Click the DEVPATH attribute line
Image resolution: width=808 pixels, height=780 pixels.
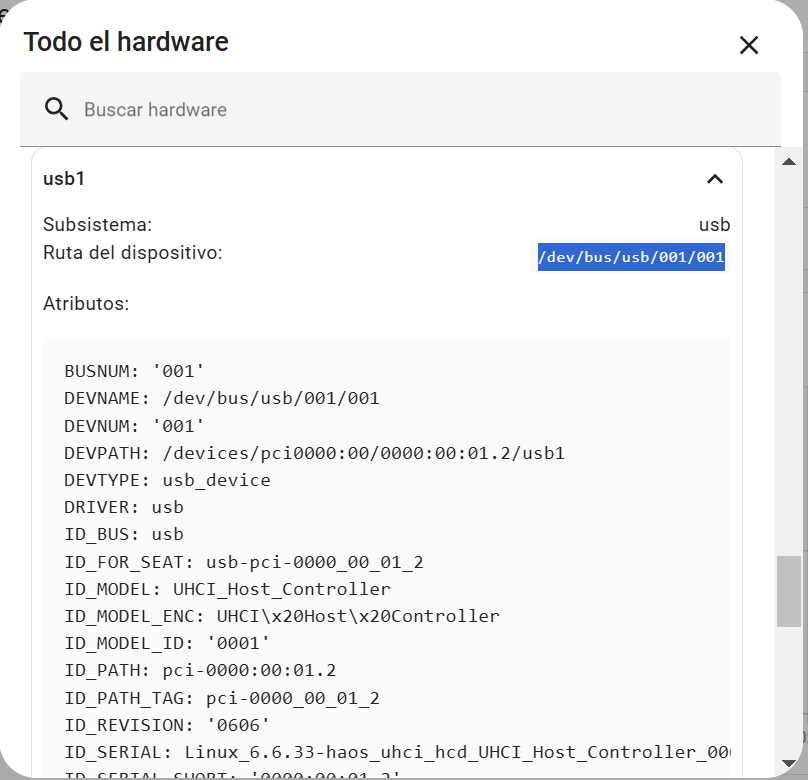[x=314, y=453]
